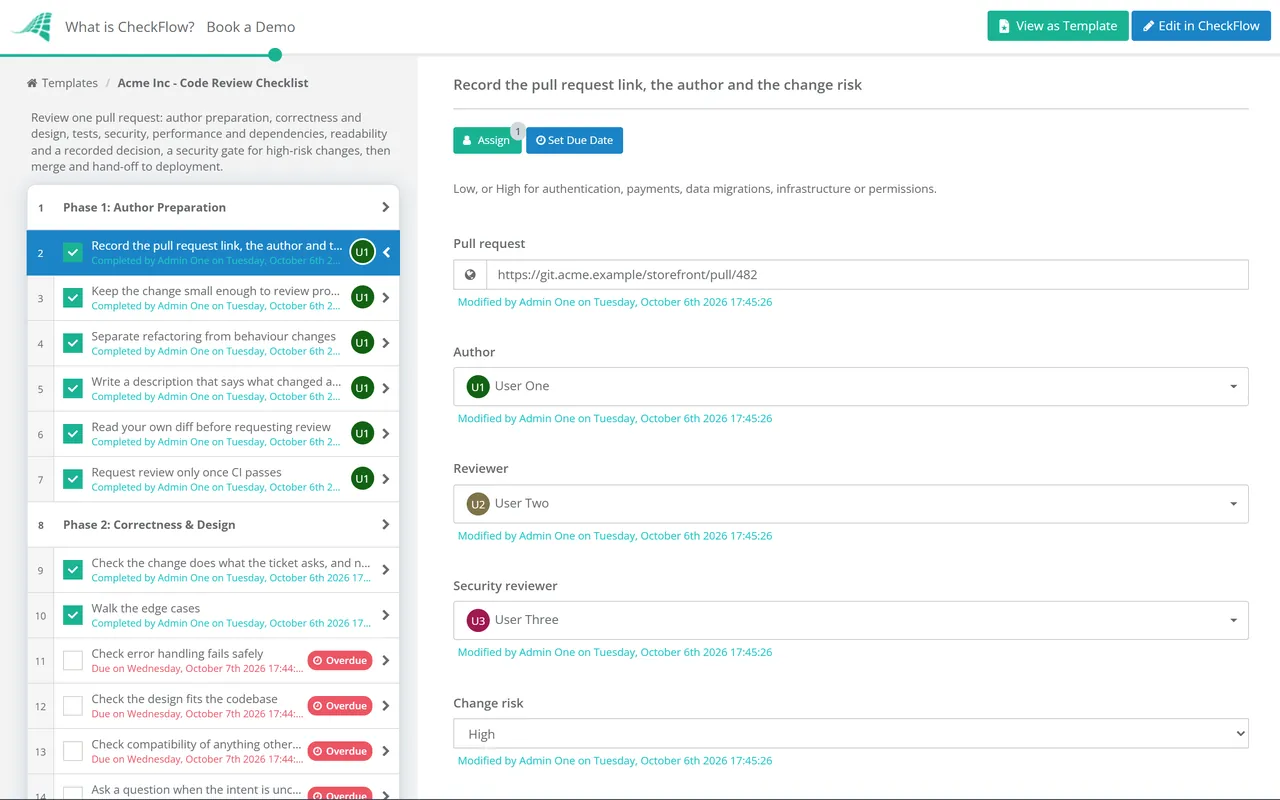Click Edit in CheckFlow button

point(1201,26)
